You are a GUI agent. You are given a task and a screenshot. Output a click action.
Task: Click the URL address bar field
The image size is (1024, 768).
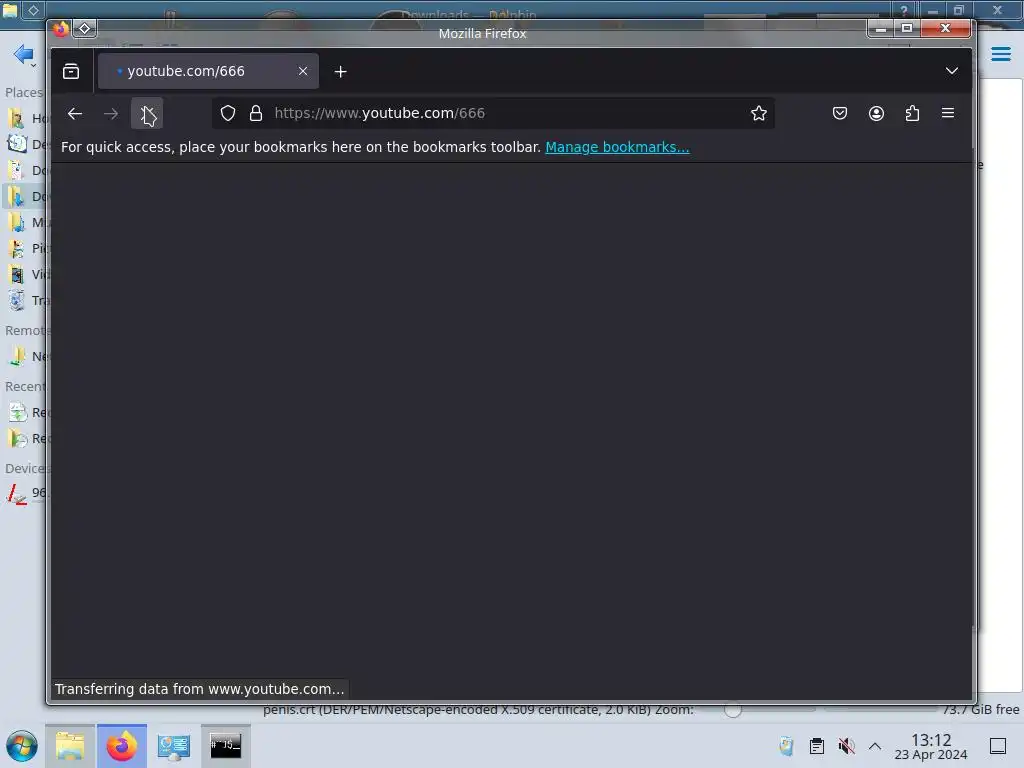click(493, 114)
